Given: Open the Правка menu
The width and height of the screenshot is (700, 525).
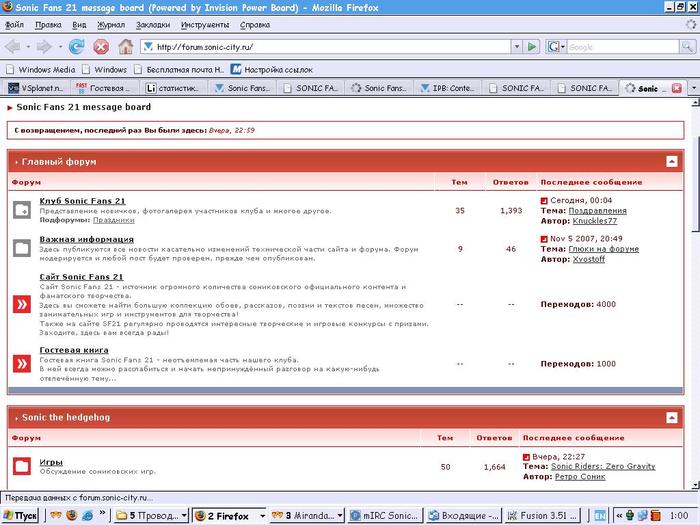Looking at the screenshot, I should tap(48, 25).
